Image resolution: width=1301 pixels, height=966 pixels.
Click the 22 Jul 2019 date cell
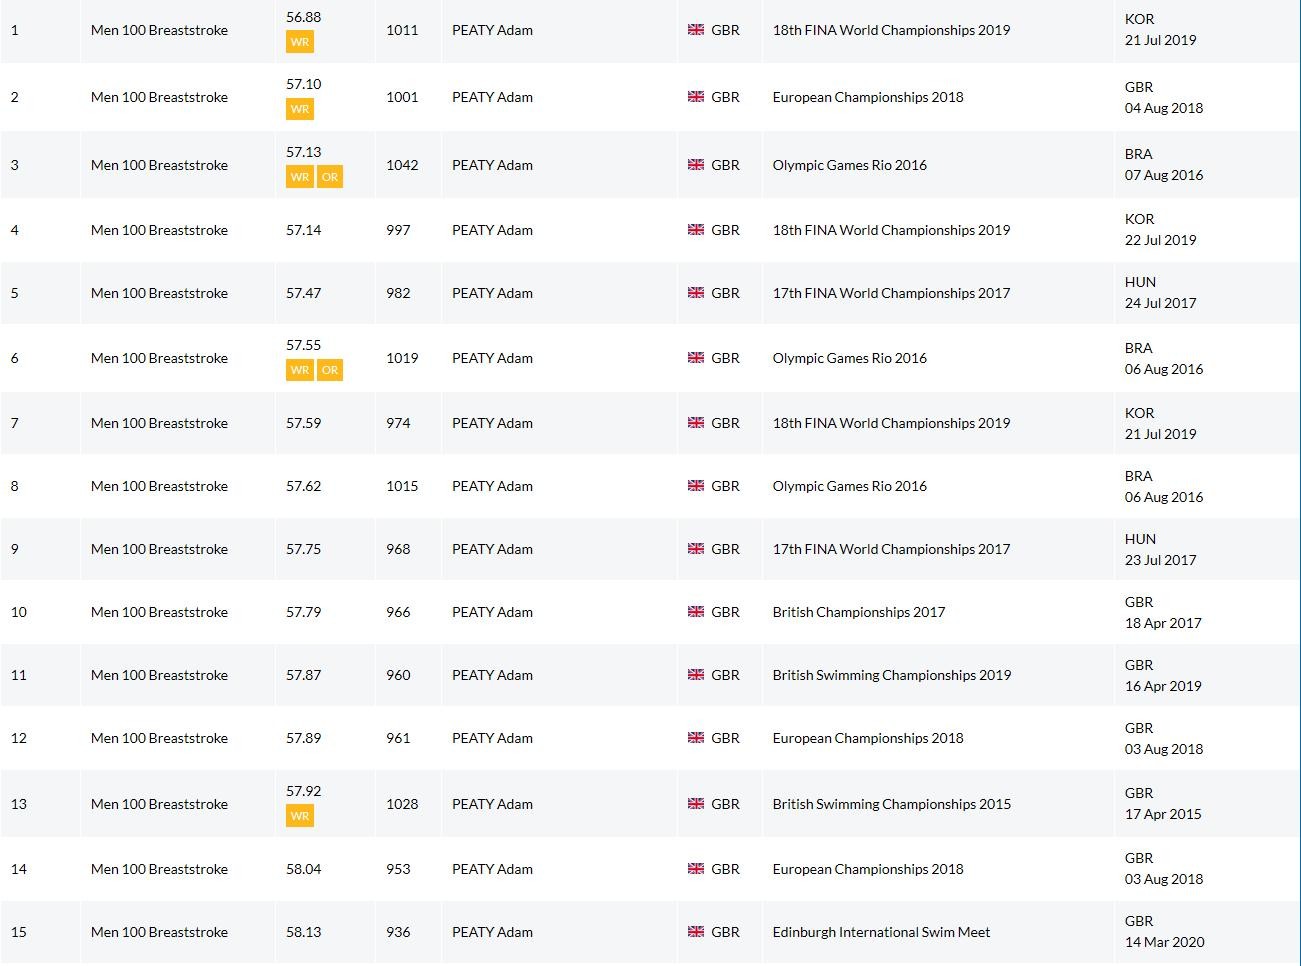(x=1160, y=240)
